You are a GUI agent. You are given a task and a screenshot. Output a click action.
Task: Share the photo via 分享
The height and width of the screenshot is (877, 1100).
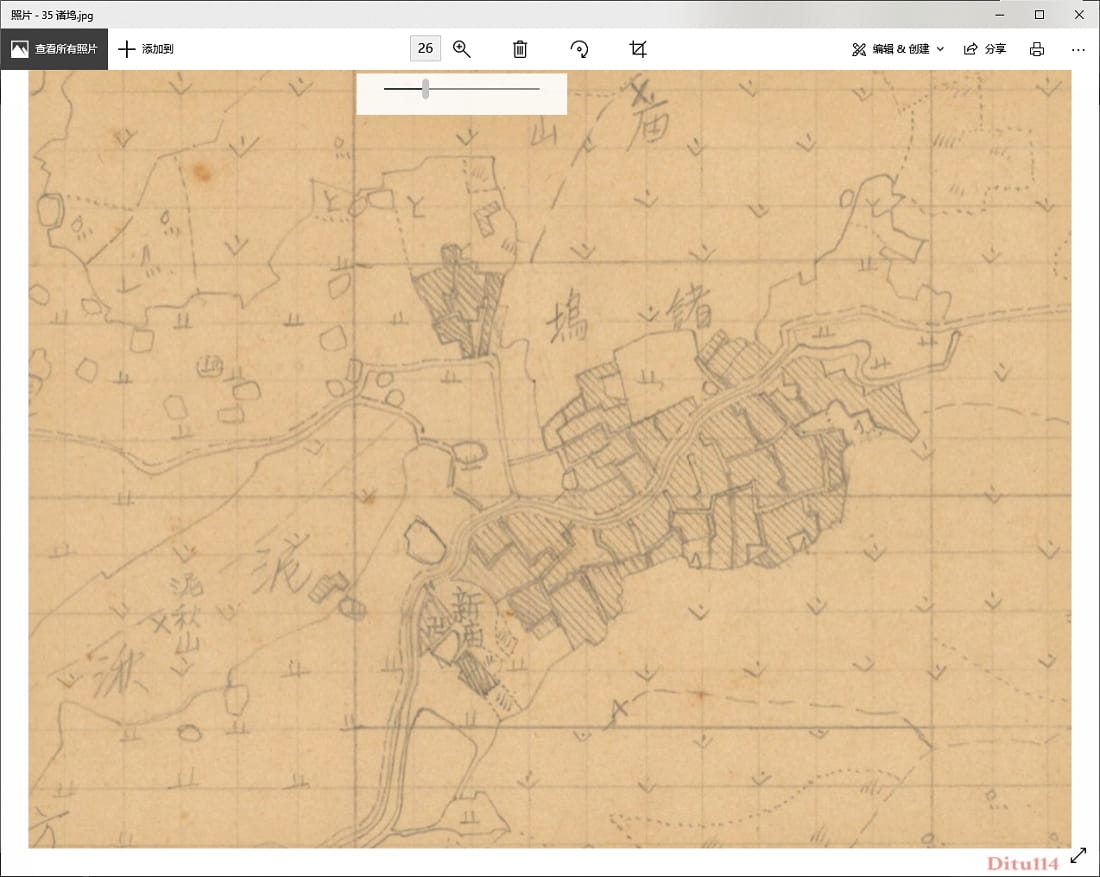coord(984,49)
